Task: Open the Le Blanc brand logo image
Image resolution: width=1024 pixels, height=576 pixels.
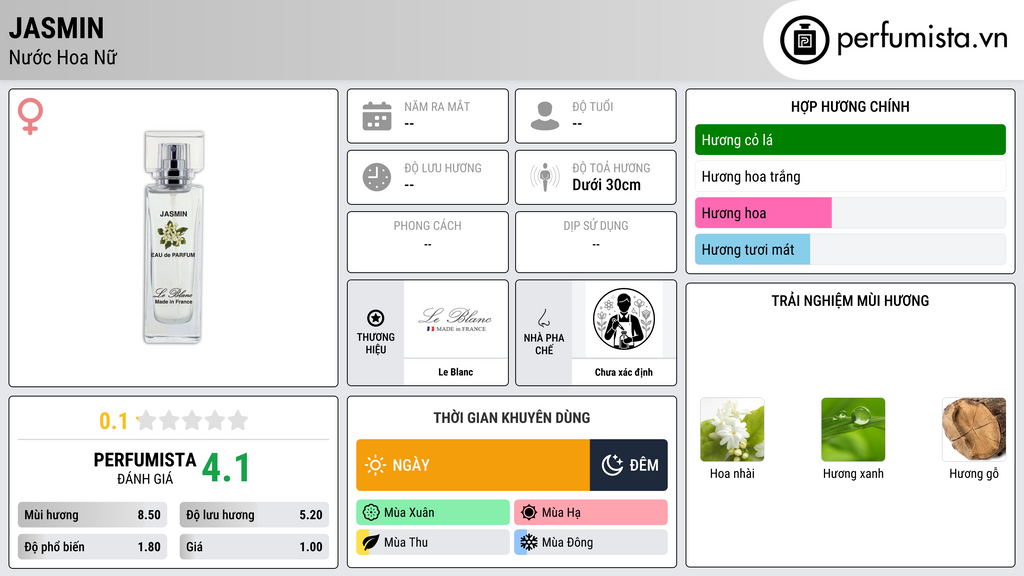Action: point(455,319)
